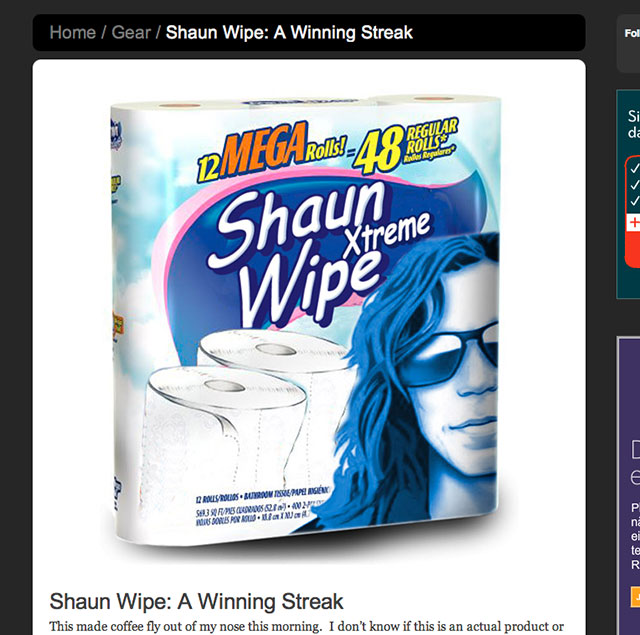Click the teal ad headline text

pyautogui.click(x=634, y=124)
